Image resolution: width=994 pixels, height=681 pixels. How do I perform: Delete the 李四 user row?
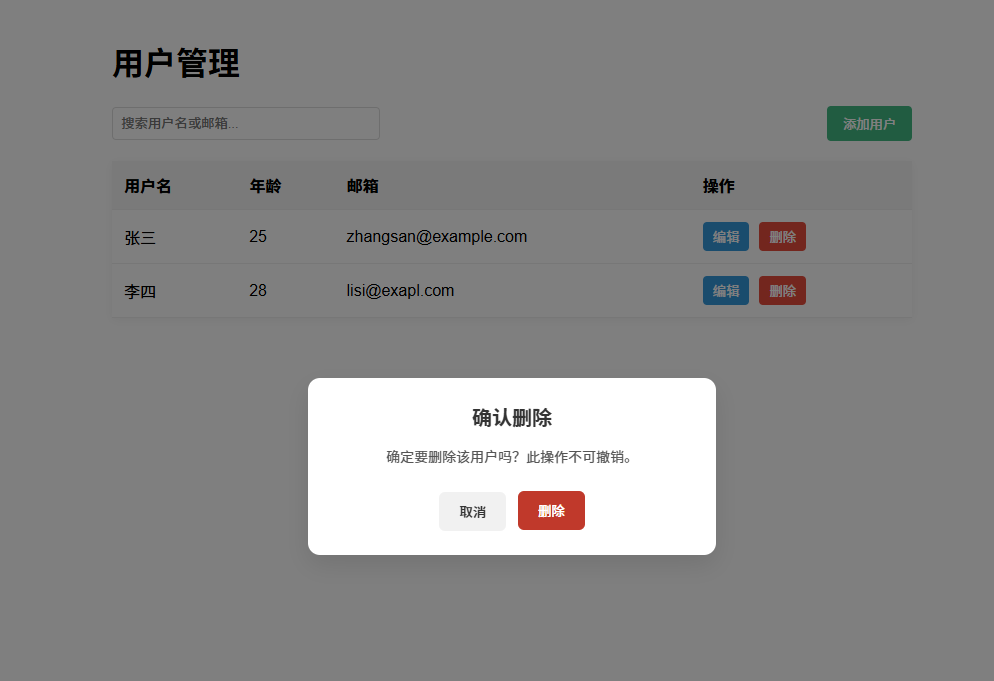782,290
